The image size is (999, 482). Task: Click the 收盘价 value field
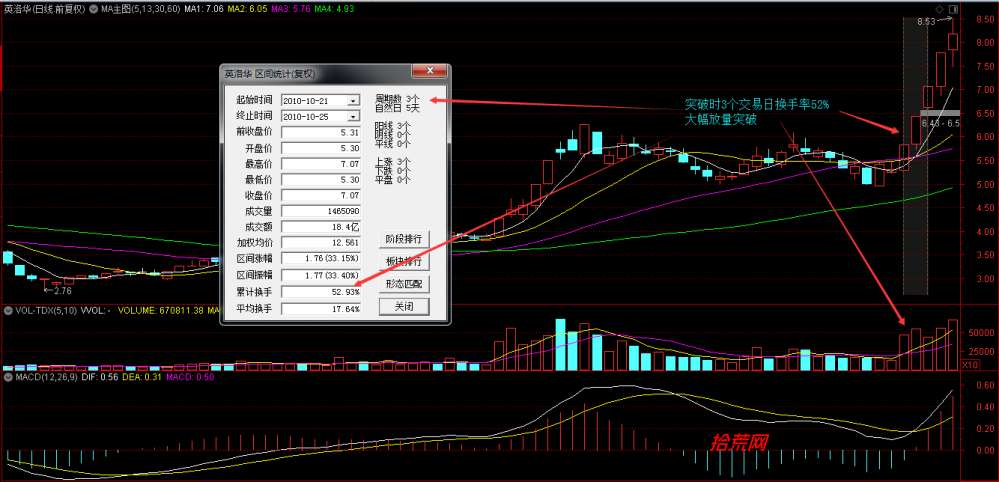tap(321, 195)
